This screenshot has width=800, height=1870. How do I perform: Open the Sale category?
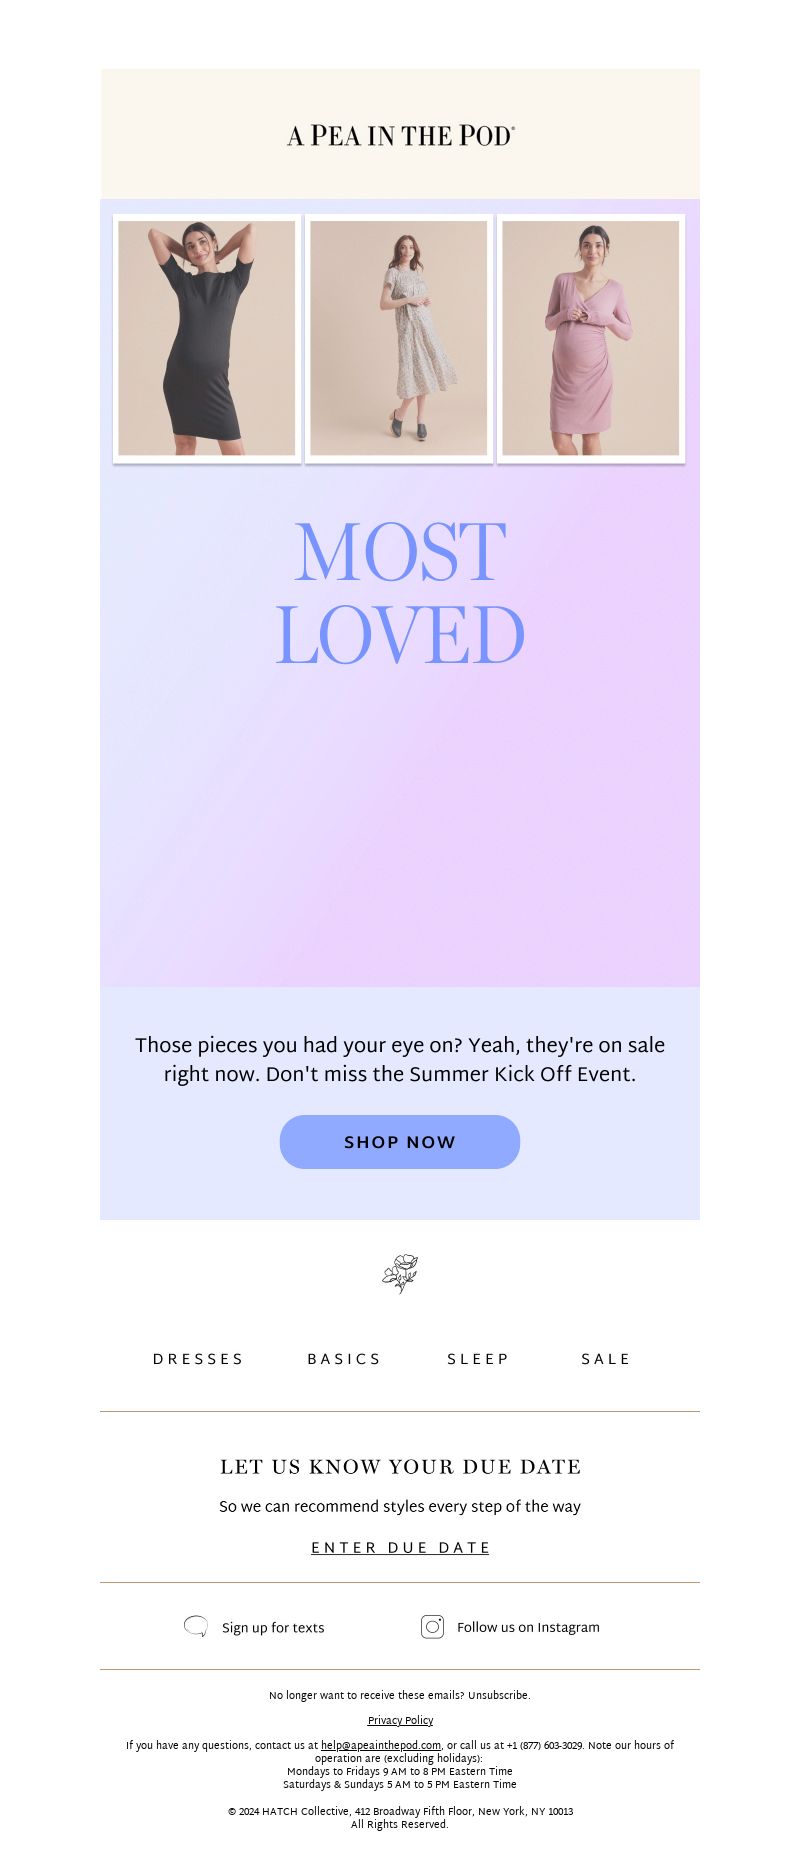pyautogui.click(x=606, y=1359)
